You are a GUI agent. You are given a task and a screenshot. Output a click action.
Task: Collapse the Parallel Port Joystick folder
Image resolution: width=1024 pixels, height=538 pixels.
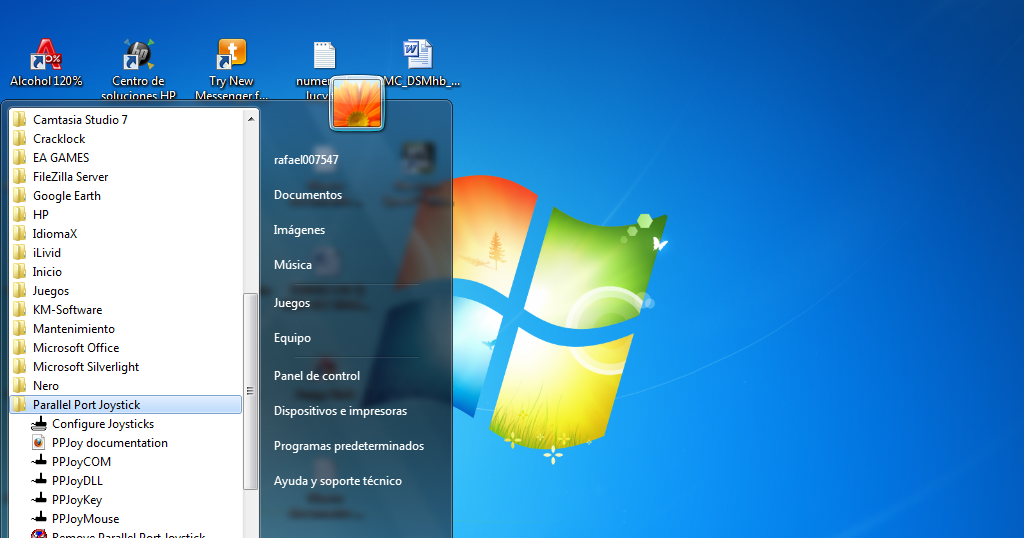click(125, 404)
